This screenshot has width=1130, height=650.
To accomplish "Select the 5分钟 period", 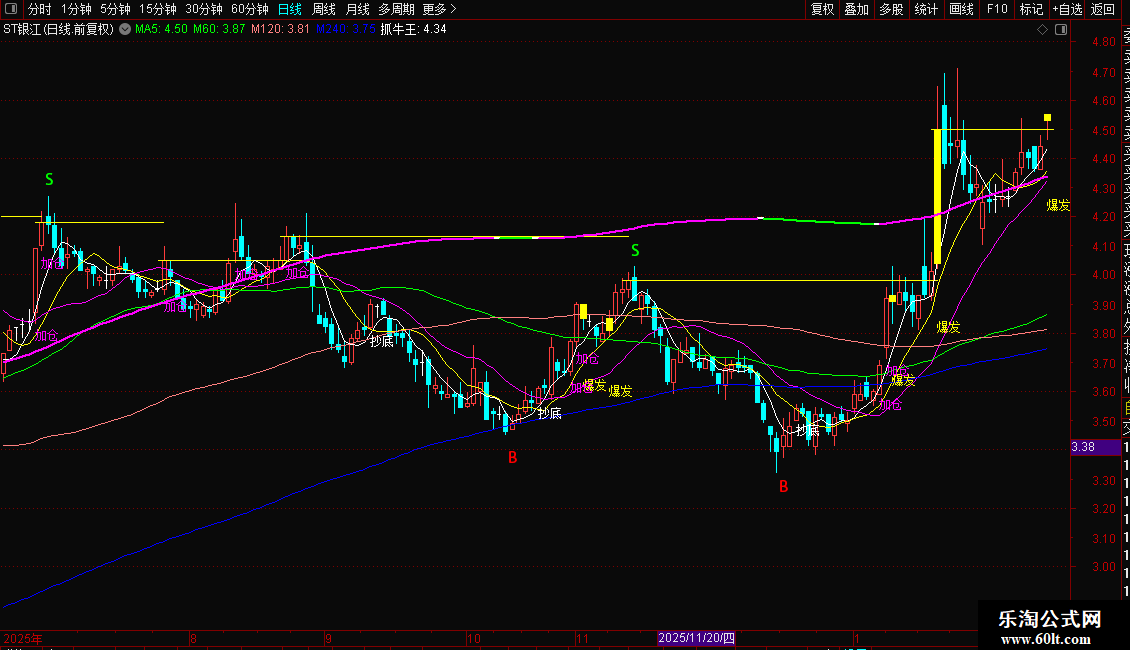I will coord(115,9).
